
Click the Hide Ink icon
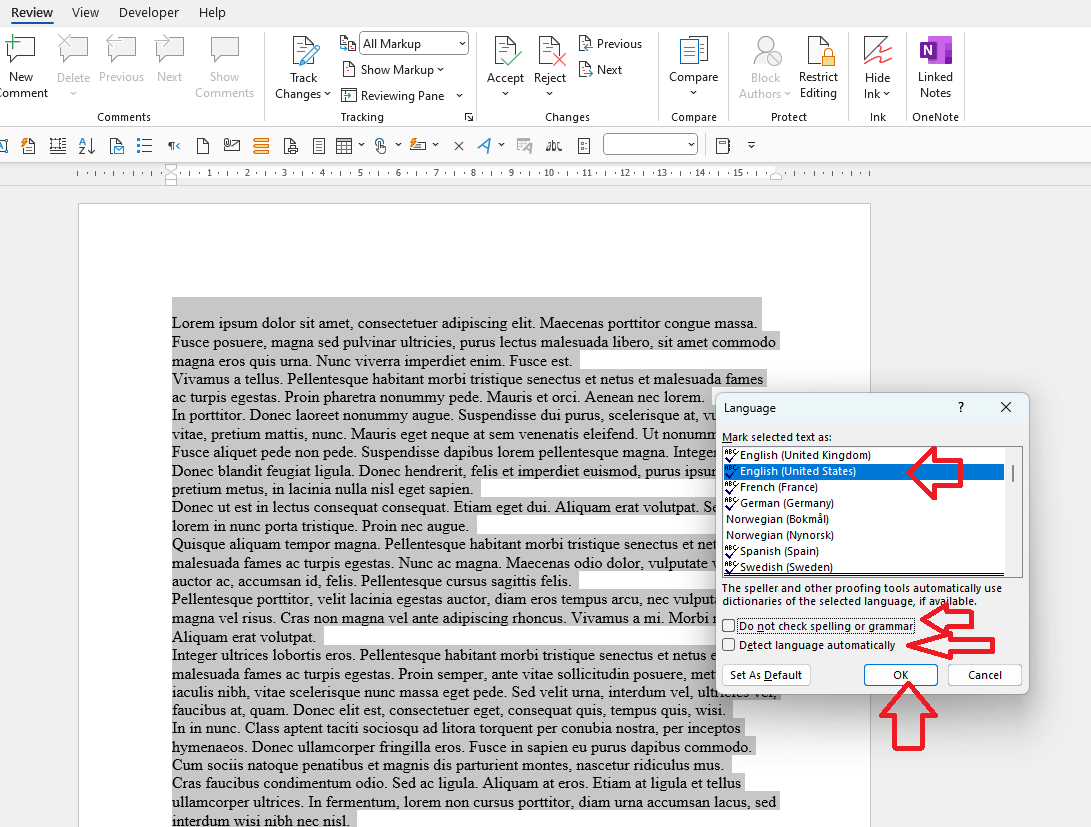877,51
